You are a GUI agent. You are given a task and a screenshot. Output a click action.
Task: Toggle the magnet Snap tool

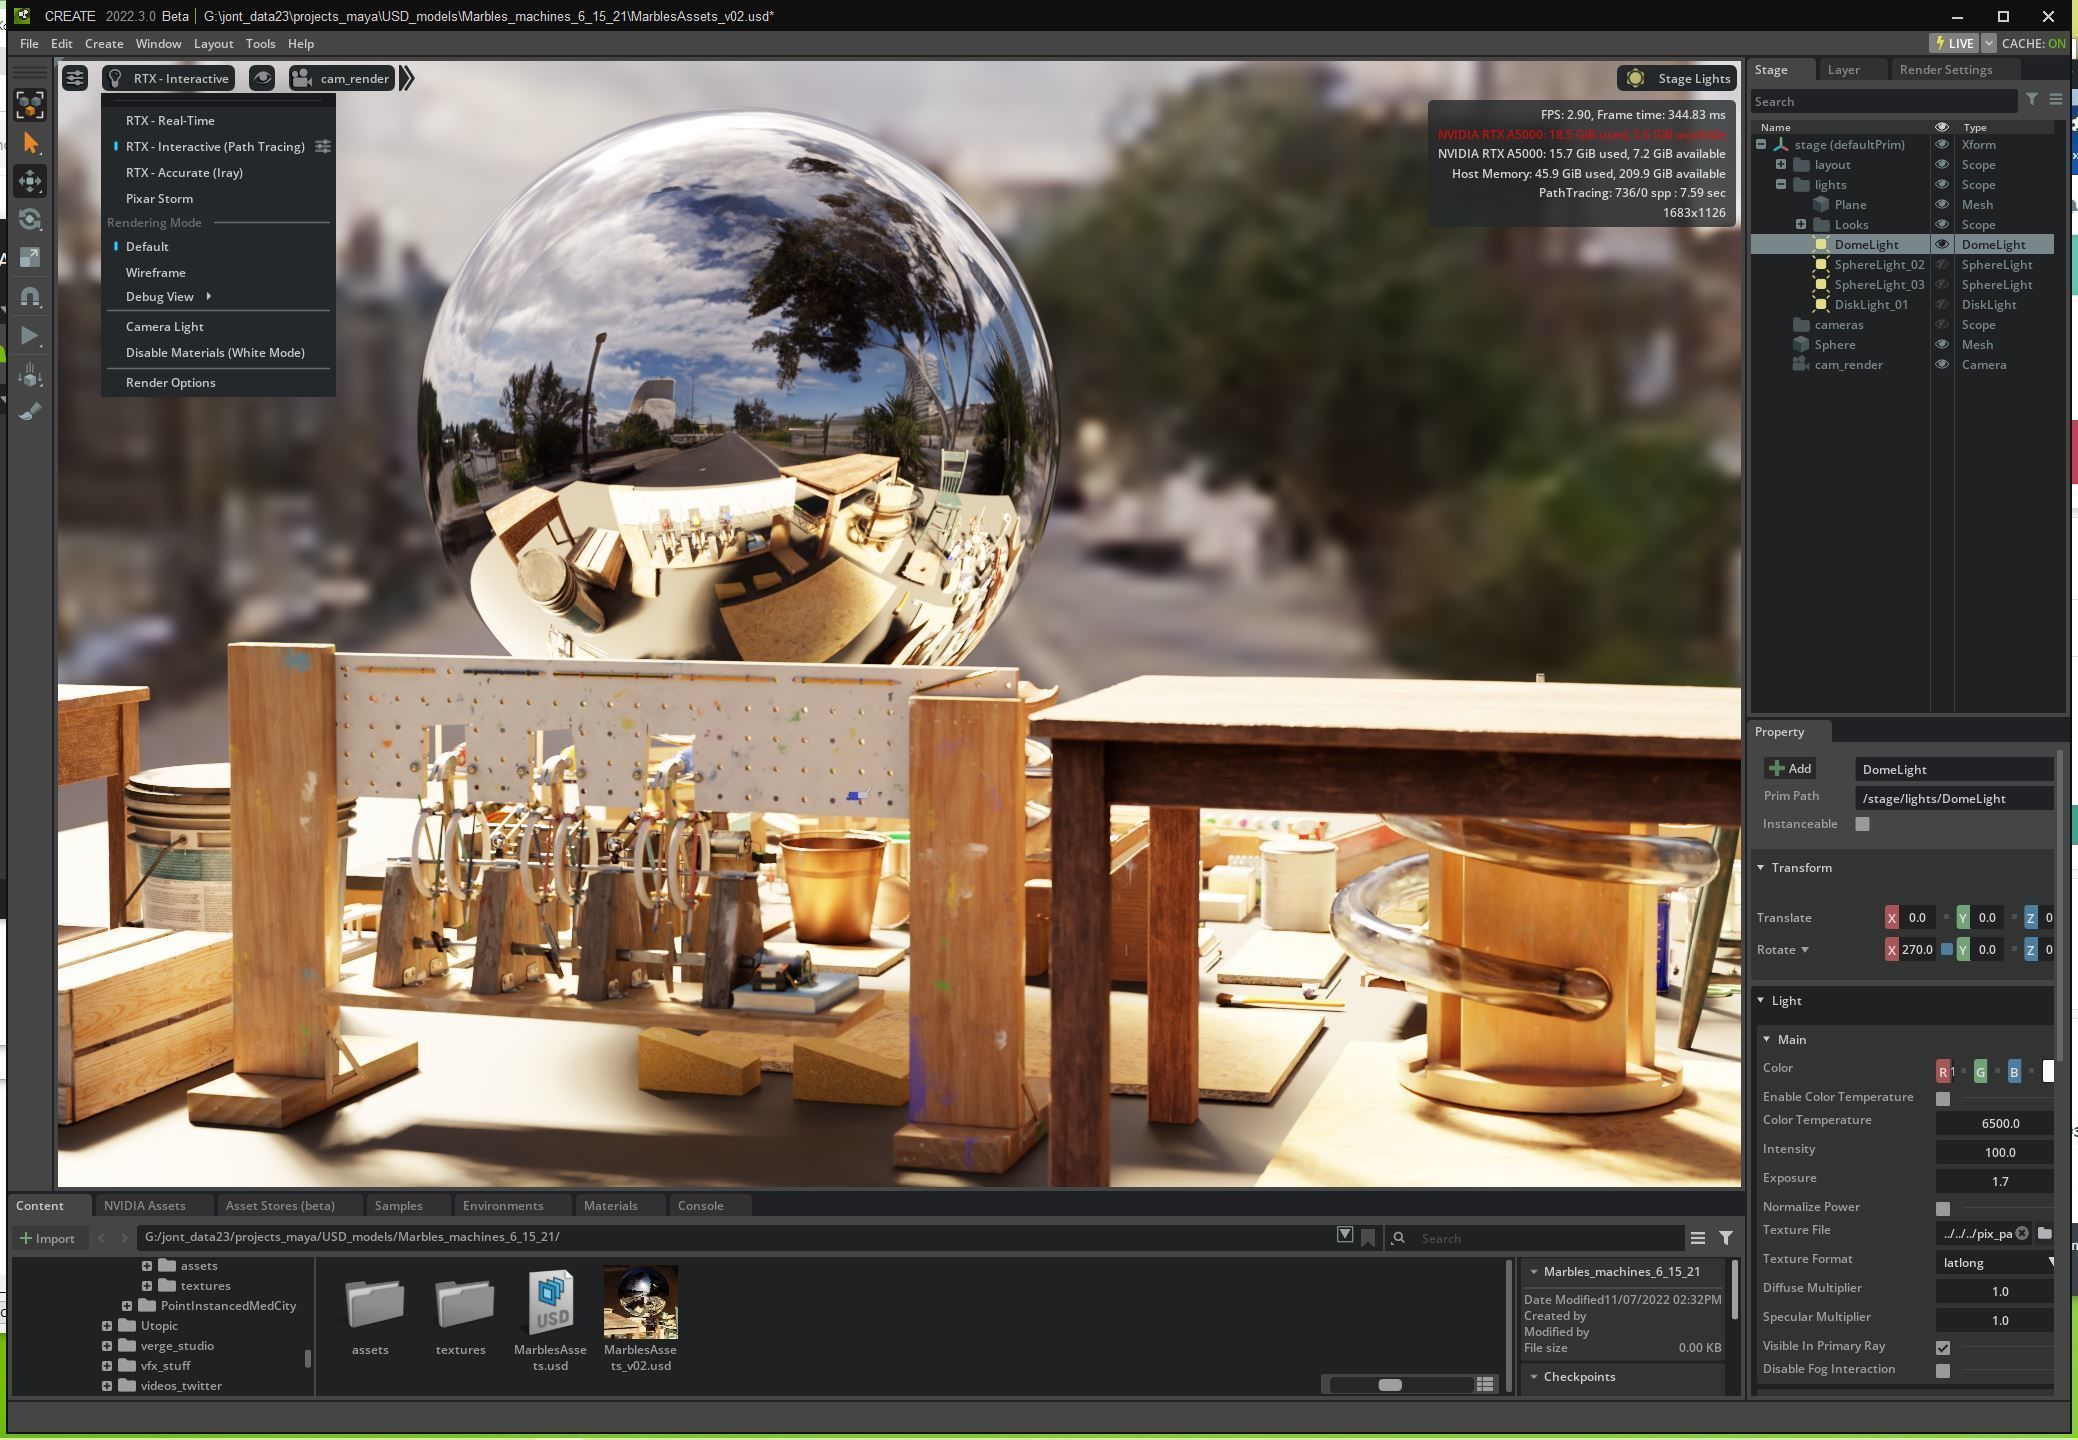click(x=30, y=296)
